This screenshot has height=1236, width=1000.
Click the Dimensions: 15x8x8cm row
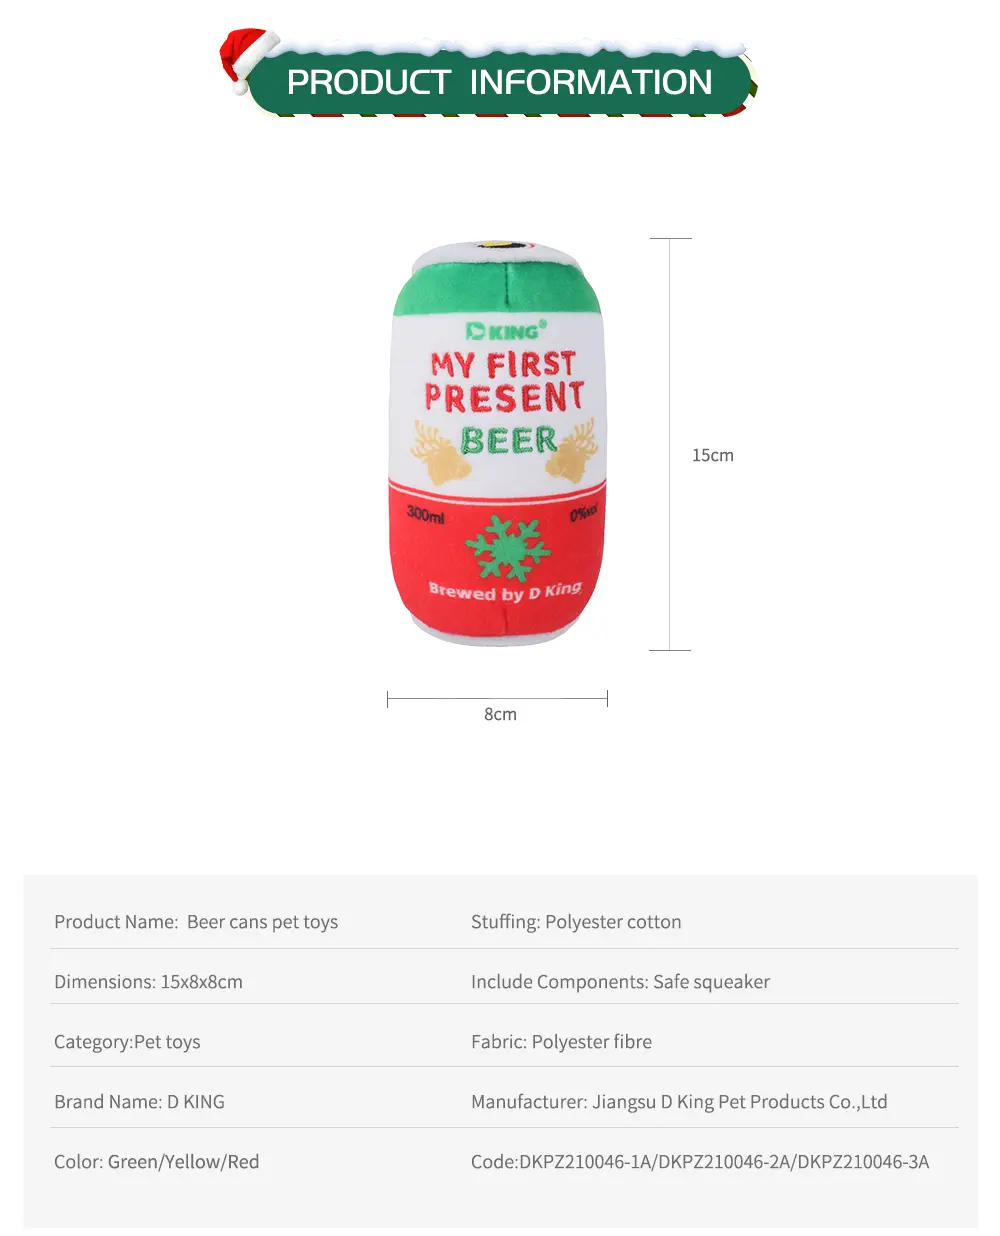pos(148,982)
